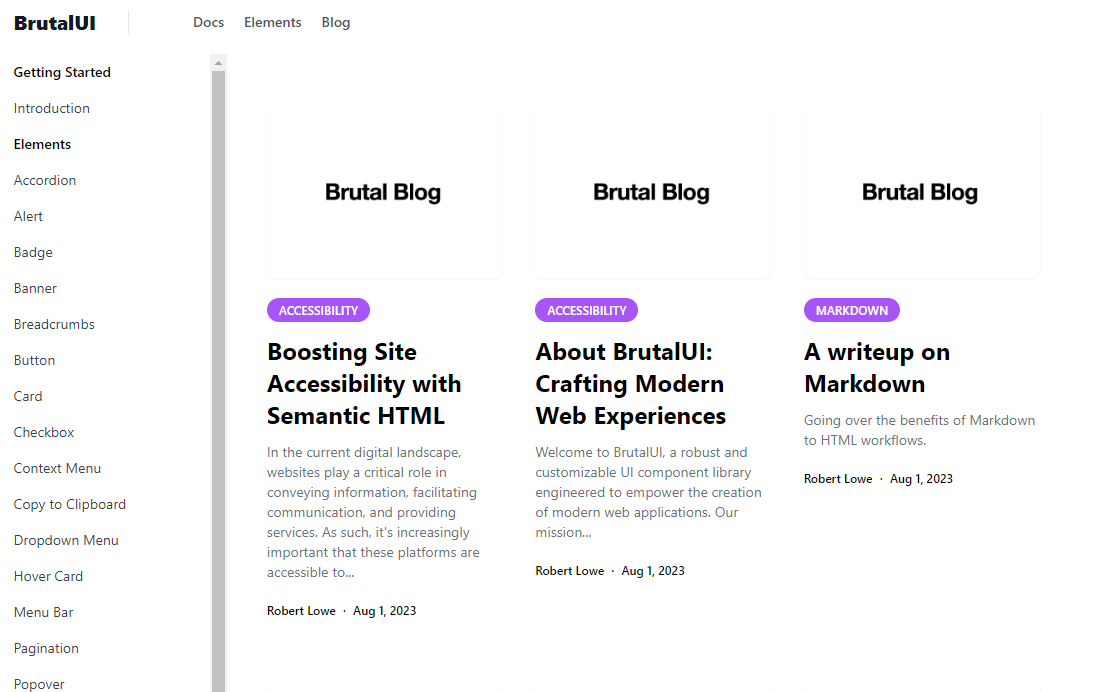The width and height of the screenshot is (1104, 692).
Task: Go to Dropdown Menu in sidebar
Action: [66, 540]
